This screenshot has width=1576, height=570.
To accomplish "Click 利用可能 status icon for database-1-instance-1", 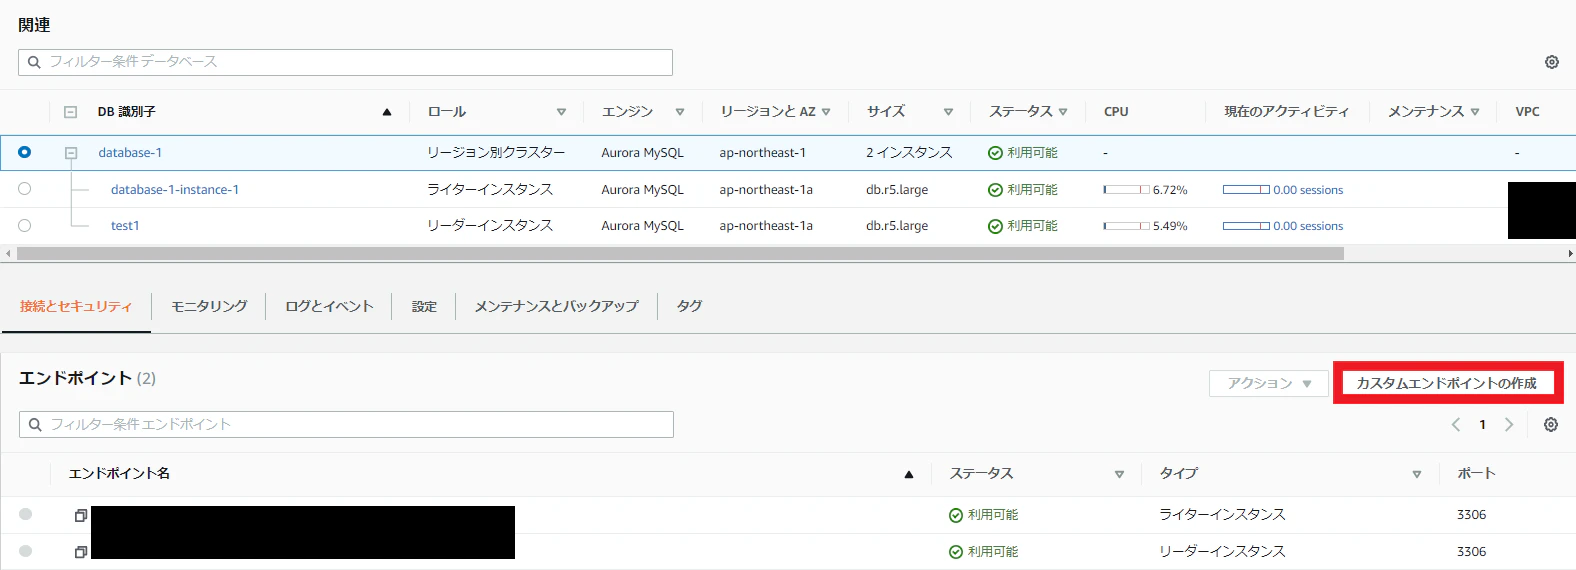I will click(x=995, y=190).
